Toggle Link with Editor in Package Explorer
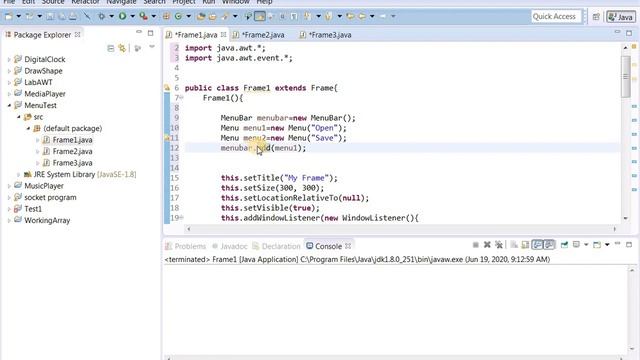 (x=122, y=48)
